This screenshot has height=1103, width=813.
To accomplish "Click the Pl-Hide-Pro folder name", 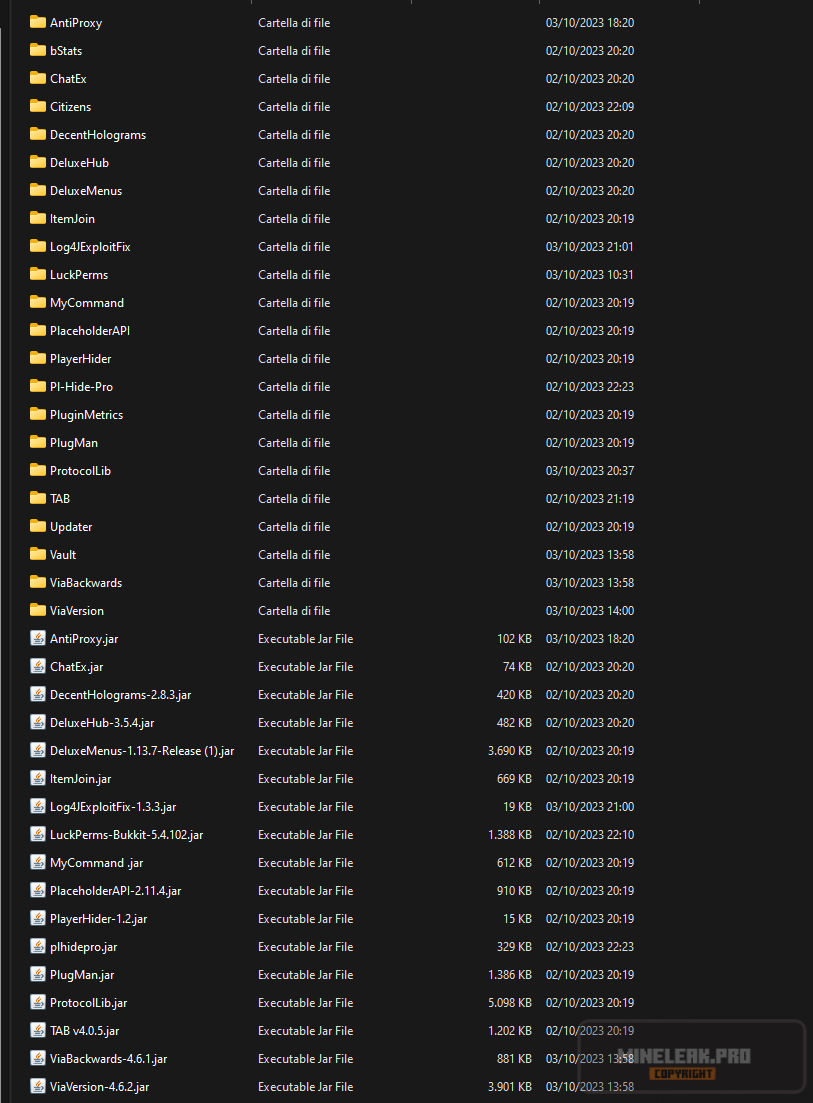I will (x=81, y=386).
